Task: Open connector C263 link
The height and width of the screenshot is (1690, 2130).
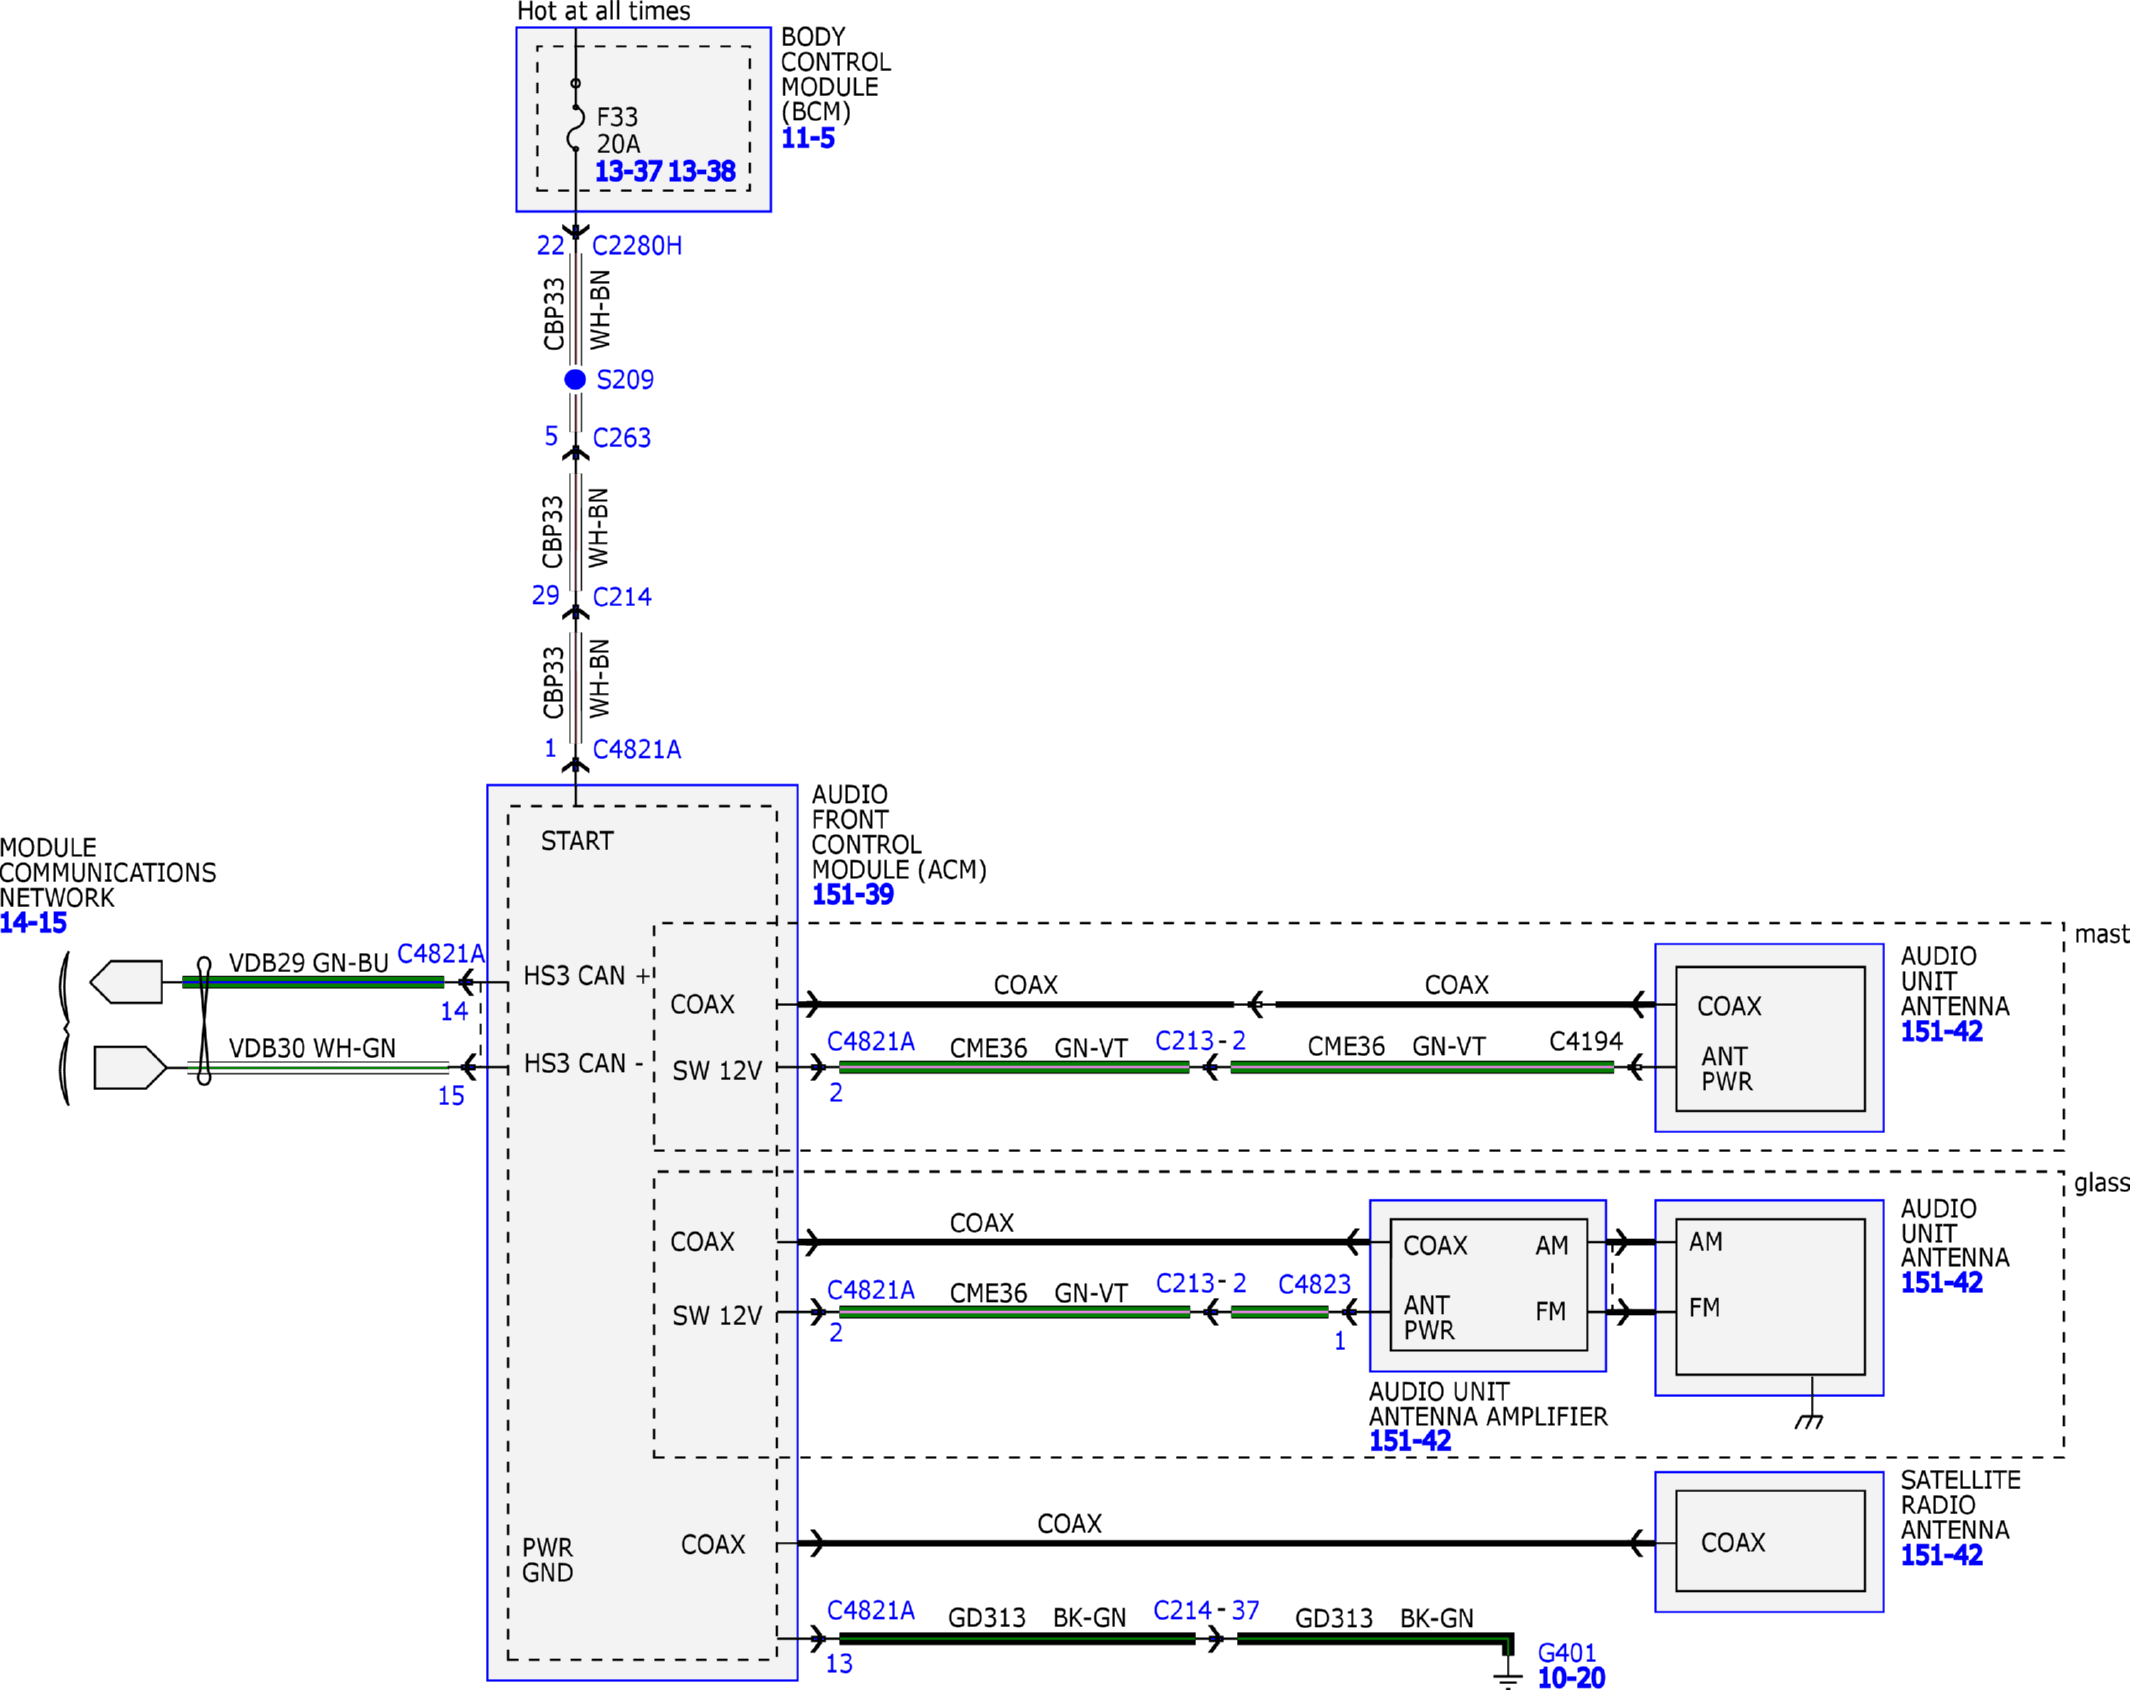Action: coord(621,438)
